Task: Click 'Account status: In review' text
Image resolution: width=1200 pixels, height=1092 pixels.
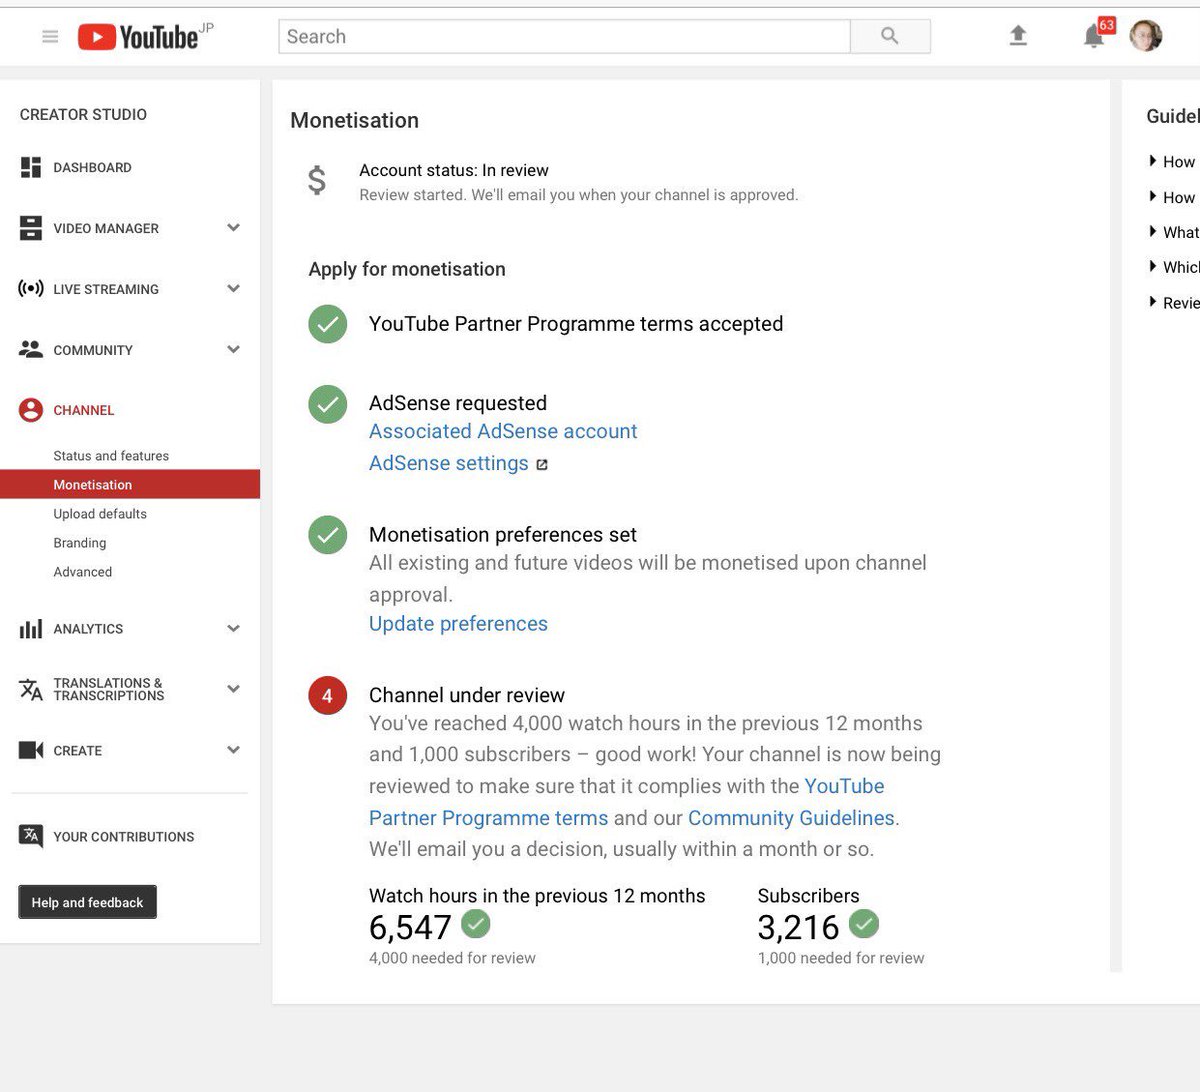Action: tap(454, 170)
